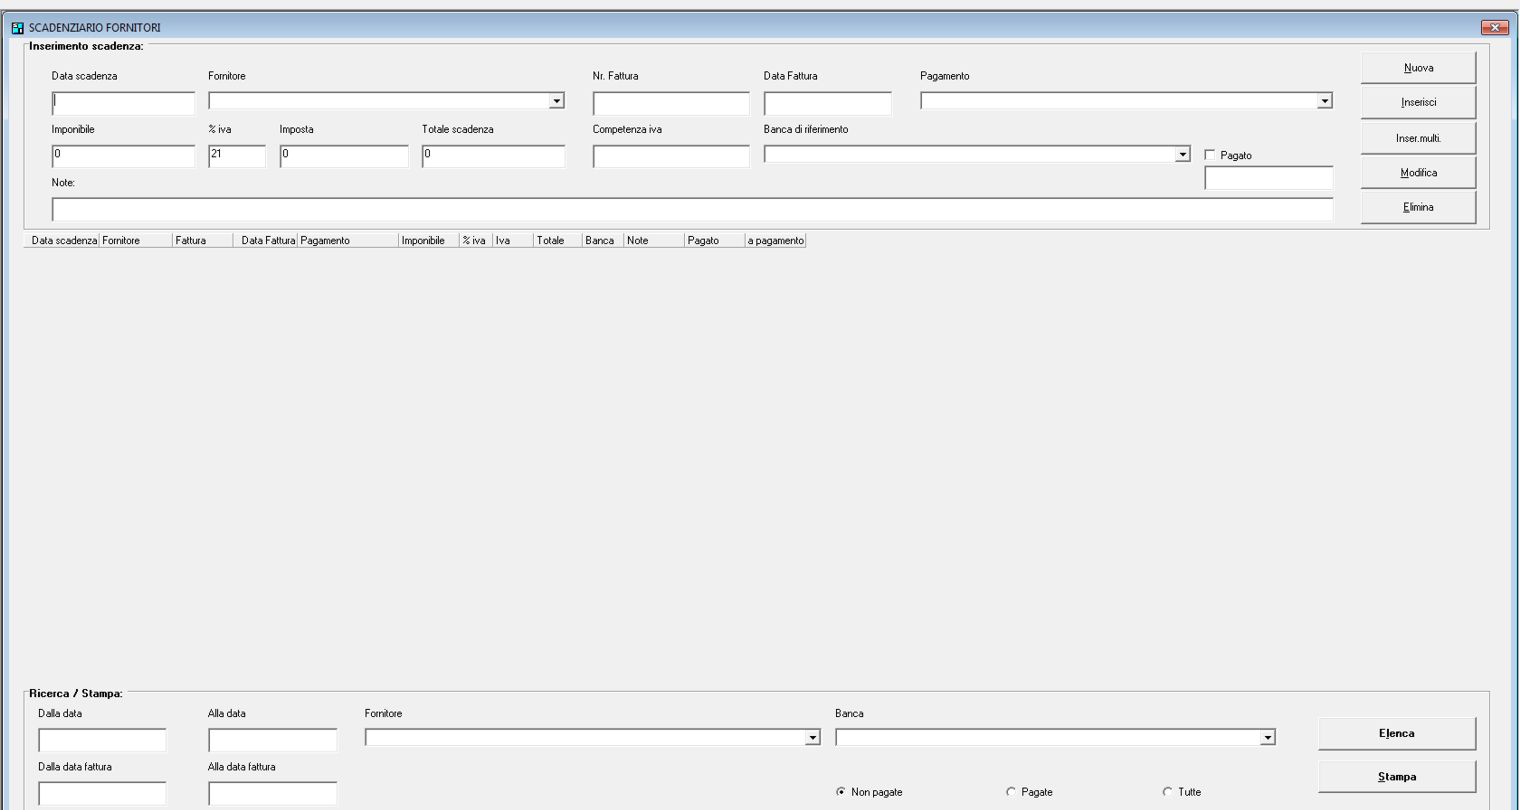Click the % iva column header in the list

[476, 241]
